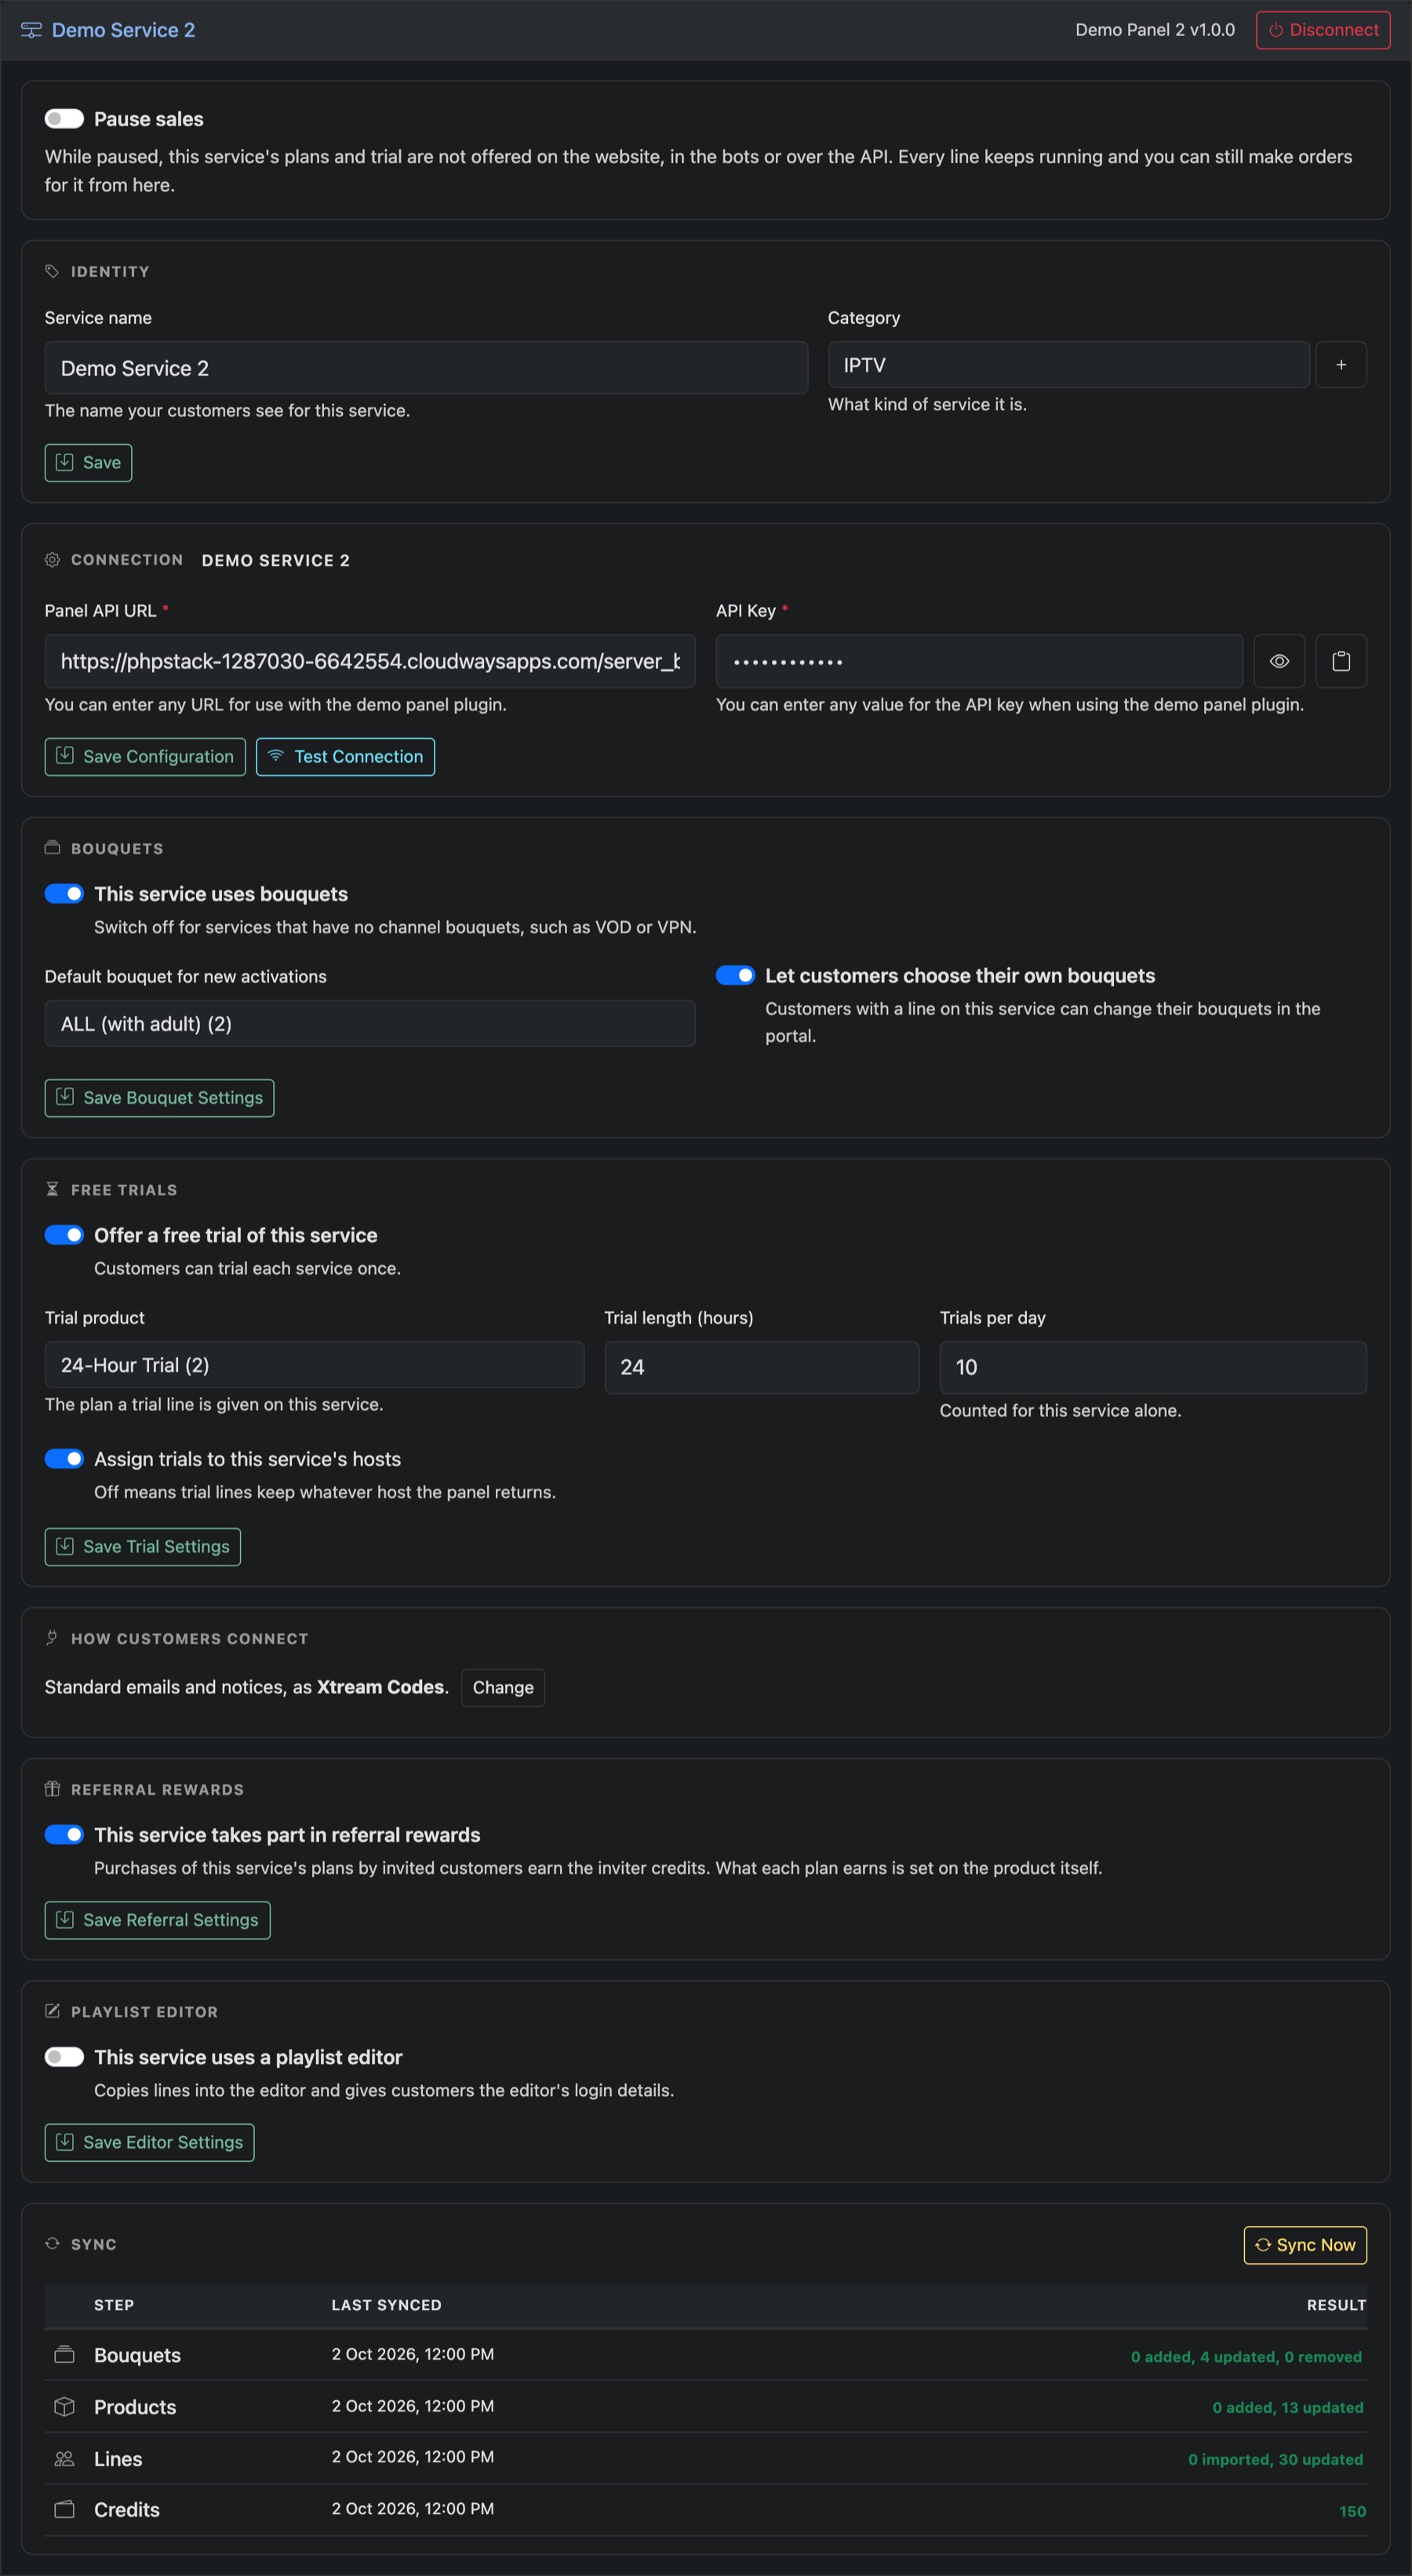Click the eye icon to reveal API key
Screen dimensions: 1412x2576
tap(1279, 661)
